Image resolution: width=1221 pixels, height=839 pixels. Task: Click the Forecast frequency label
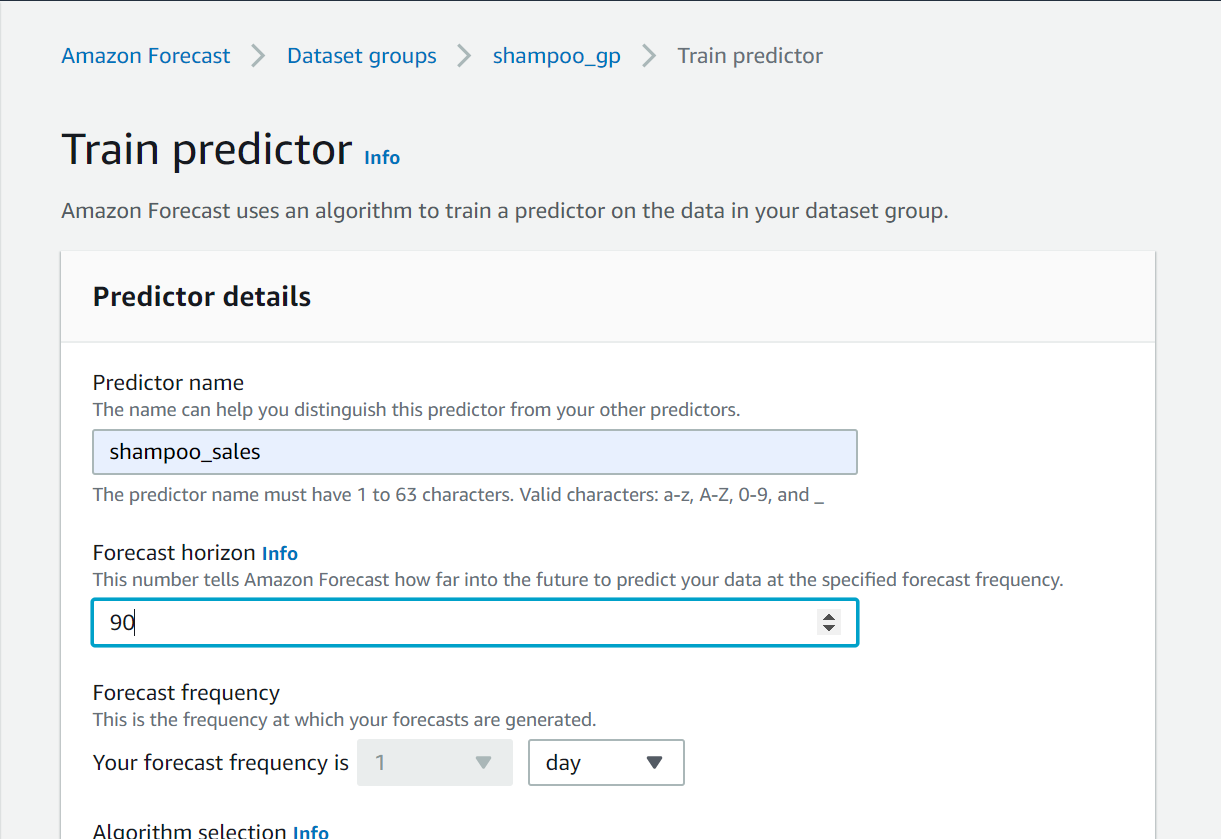pos(186,693)
